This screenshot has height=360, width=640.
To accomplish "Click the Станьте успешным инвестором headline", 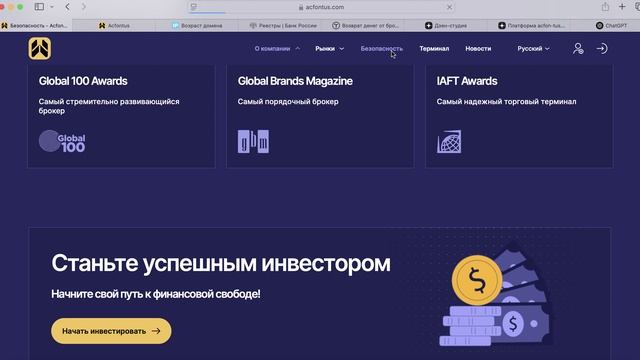I will 221,263.
